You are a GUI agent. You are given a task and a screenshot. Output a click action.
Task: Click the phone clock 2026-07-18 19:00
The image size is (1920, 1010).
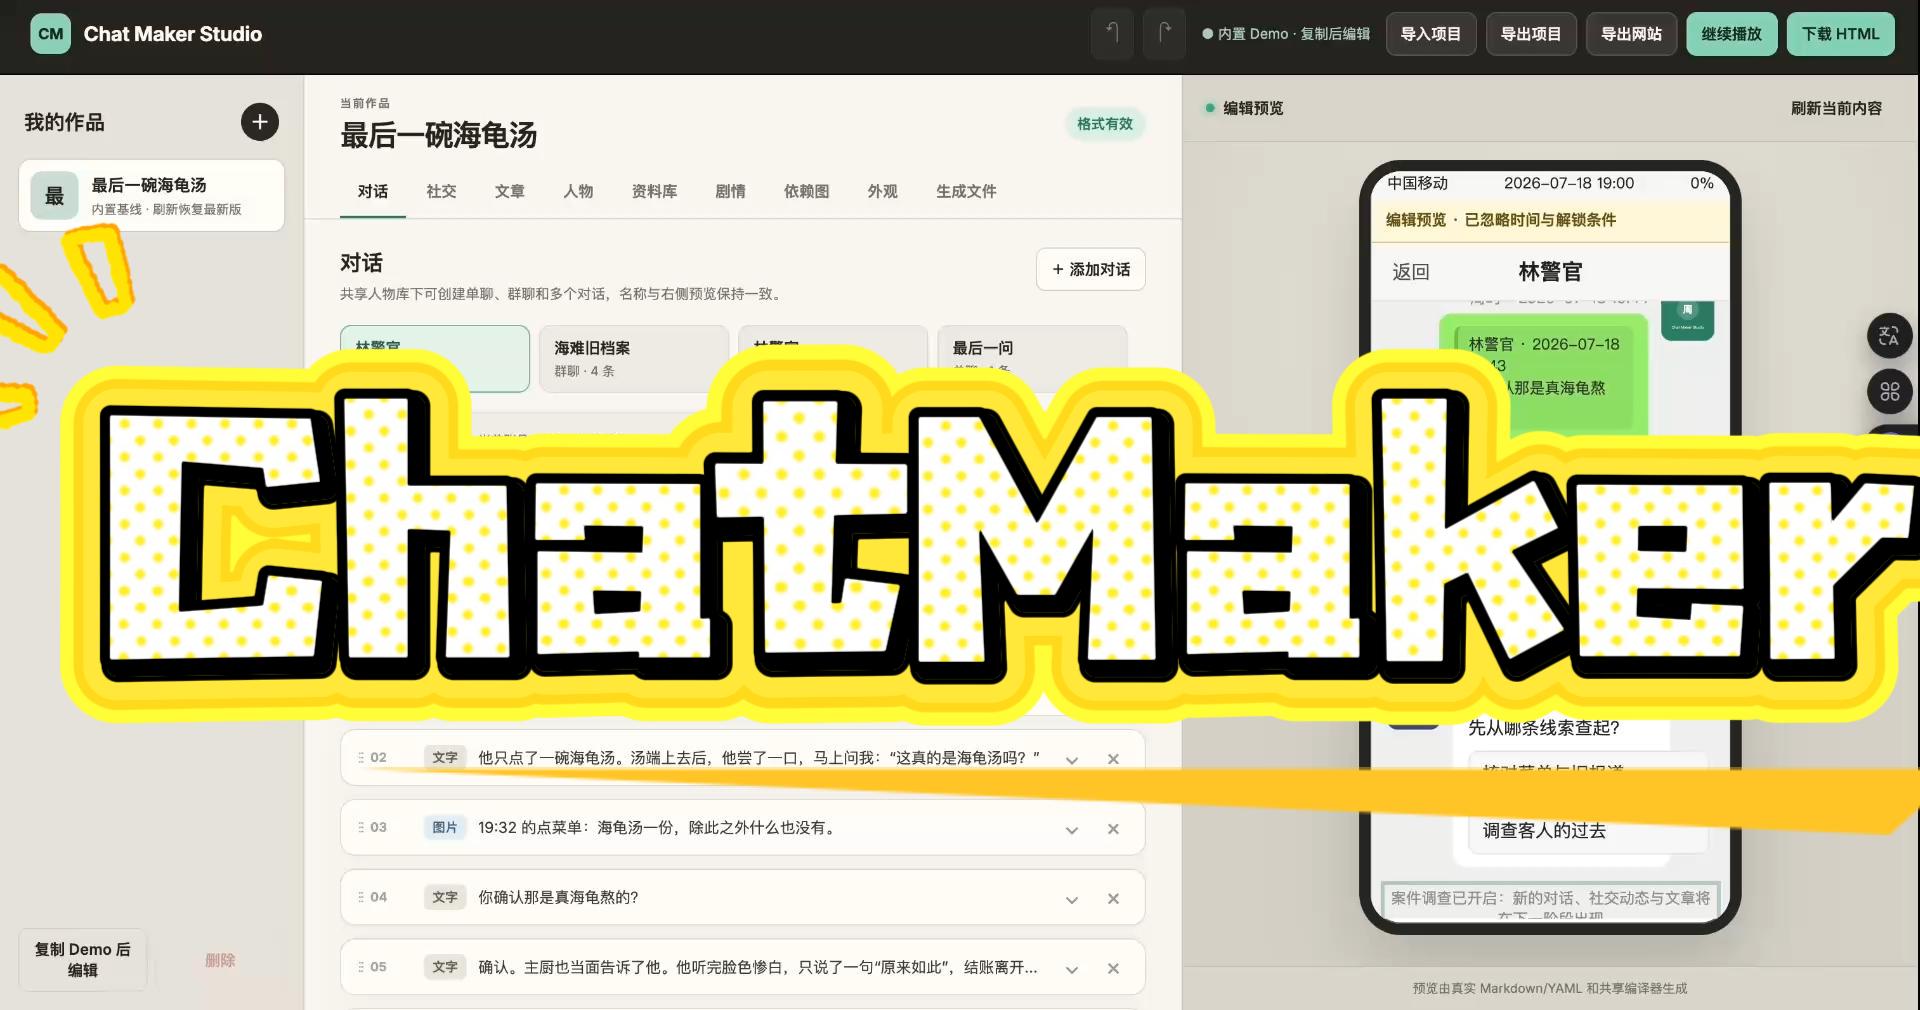[x=1569, y=183]
